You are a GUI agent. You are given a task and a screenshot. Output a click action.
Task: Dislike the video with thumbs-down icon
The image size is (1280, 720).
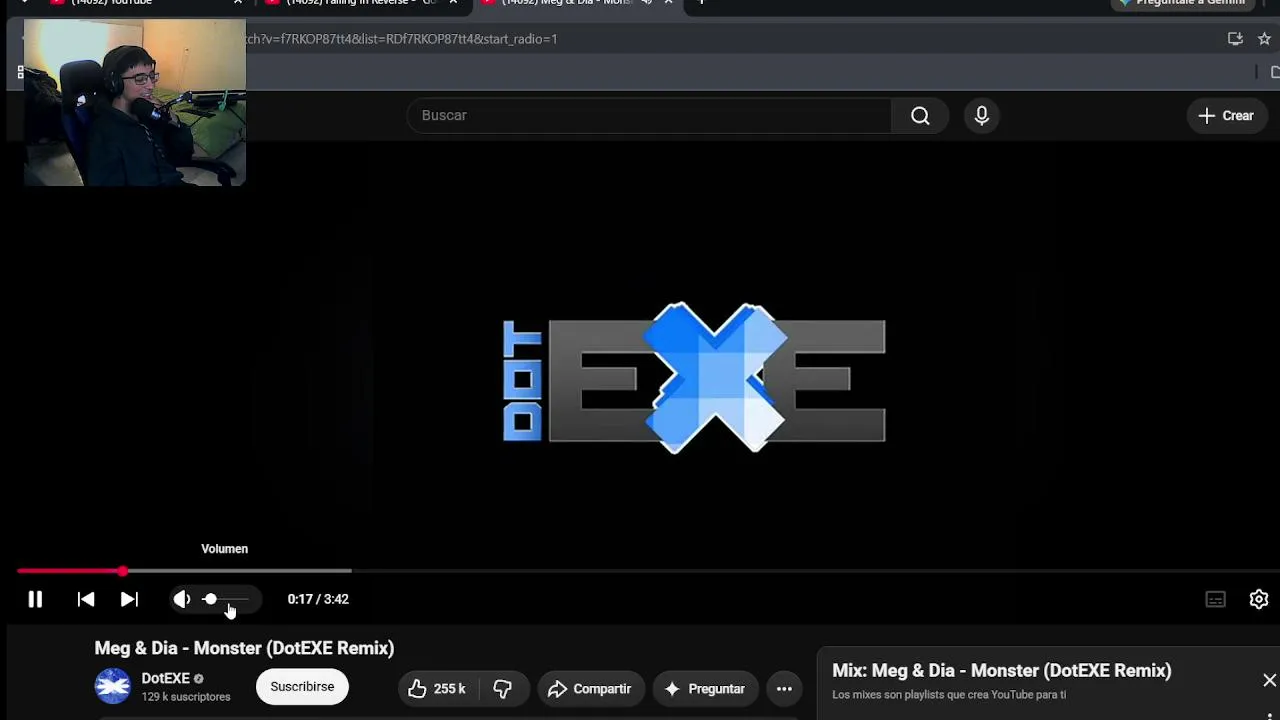[x=503, y=688]
